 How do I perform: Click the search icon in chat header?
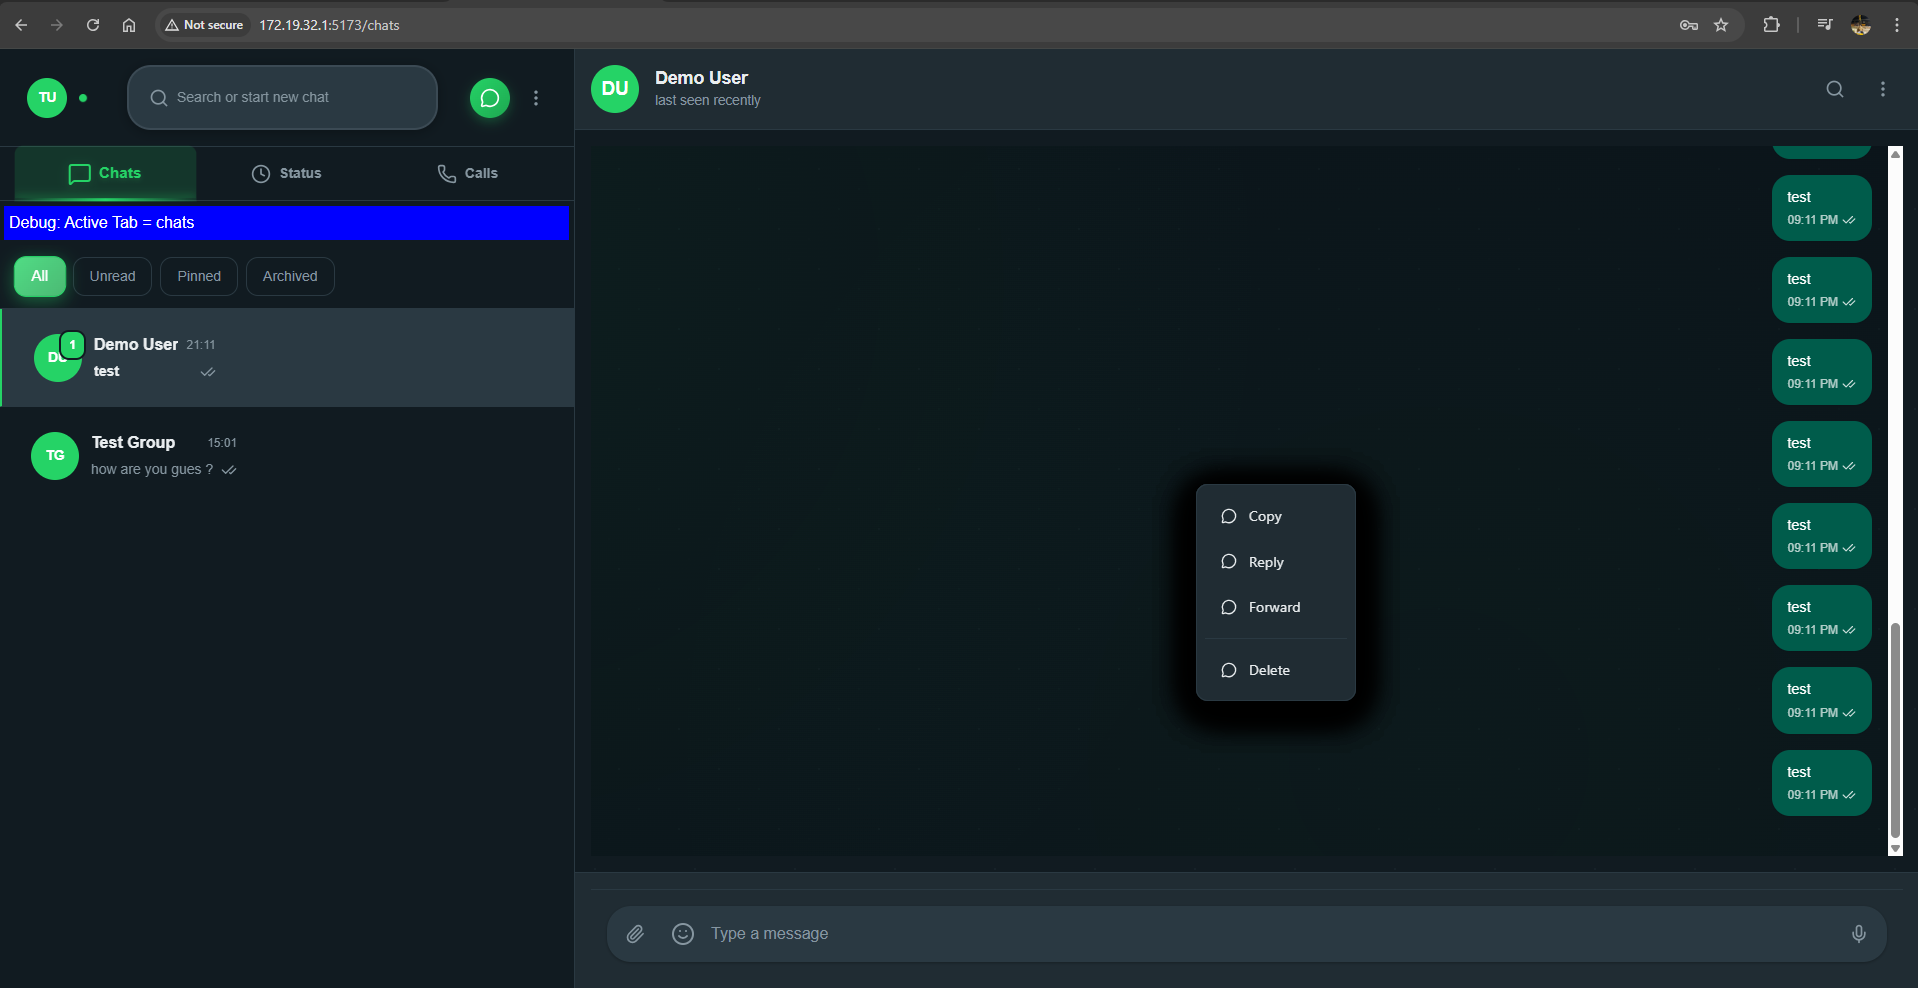coord(1834,89)
